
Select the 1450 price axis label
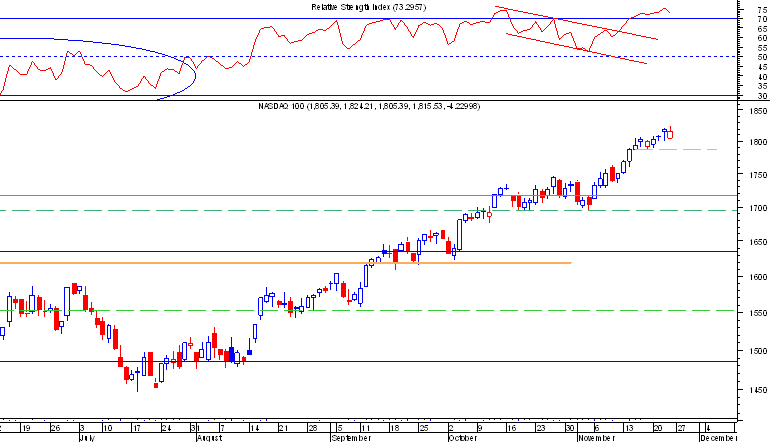758,390
